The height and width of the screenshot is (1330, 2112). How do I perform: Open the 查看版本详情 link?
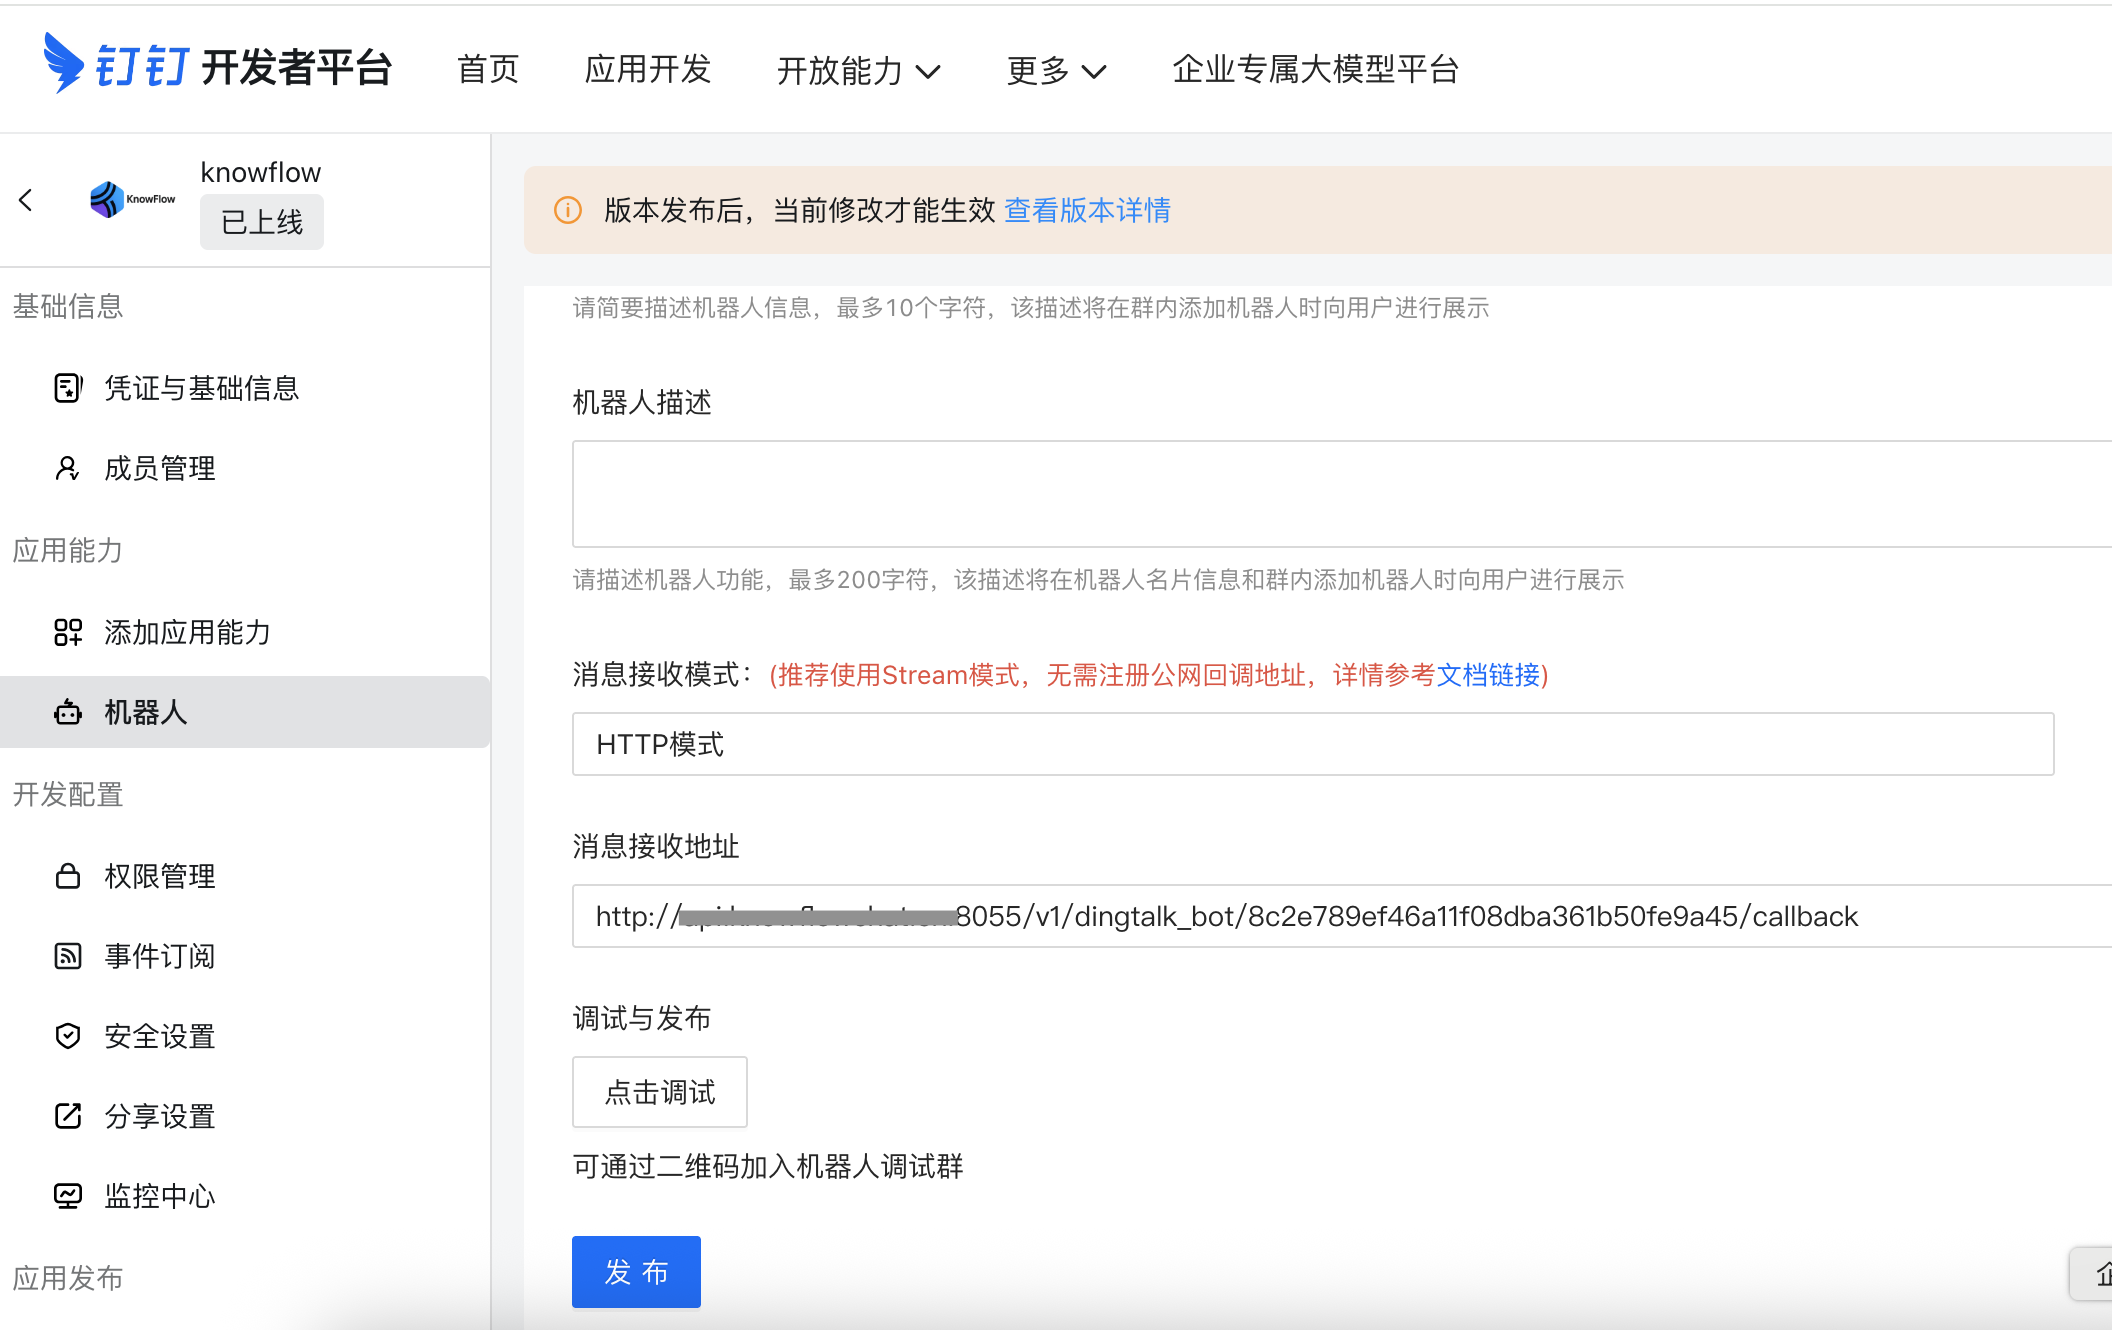1087,210
